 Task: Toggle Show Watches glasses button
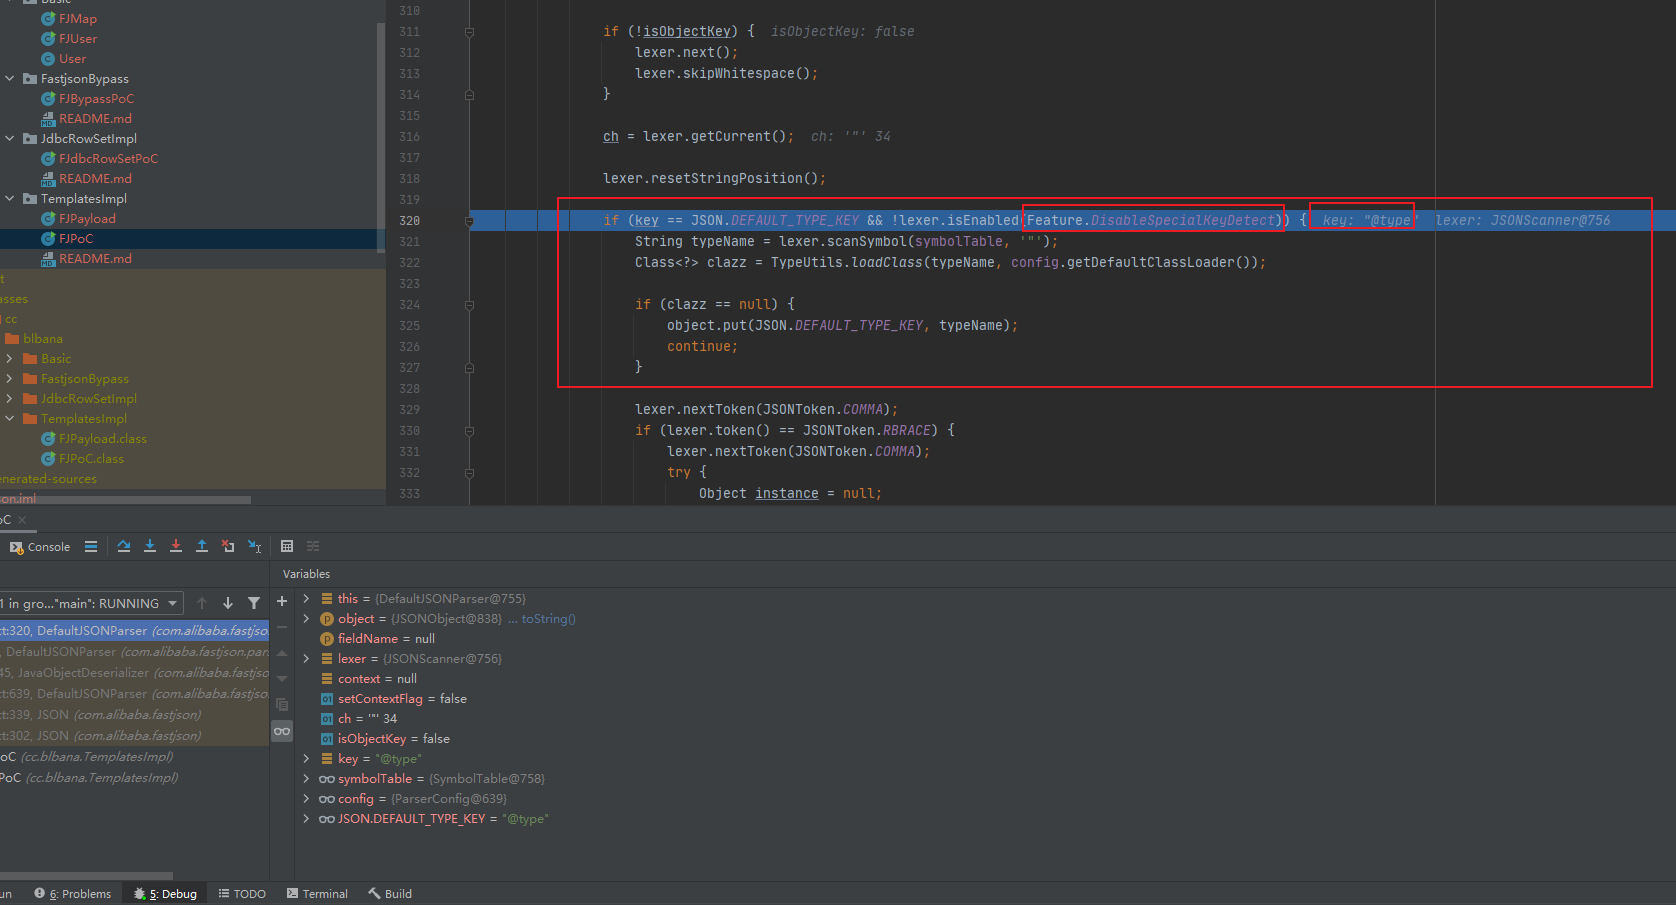point(282,731)
